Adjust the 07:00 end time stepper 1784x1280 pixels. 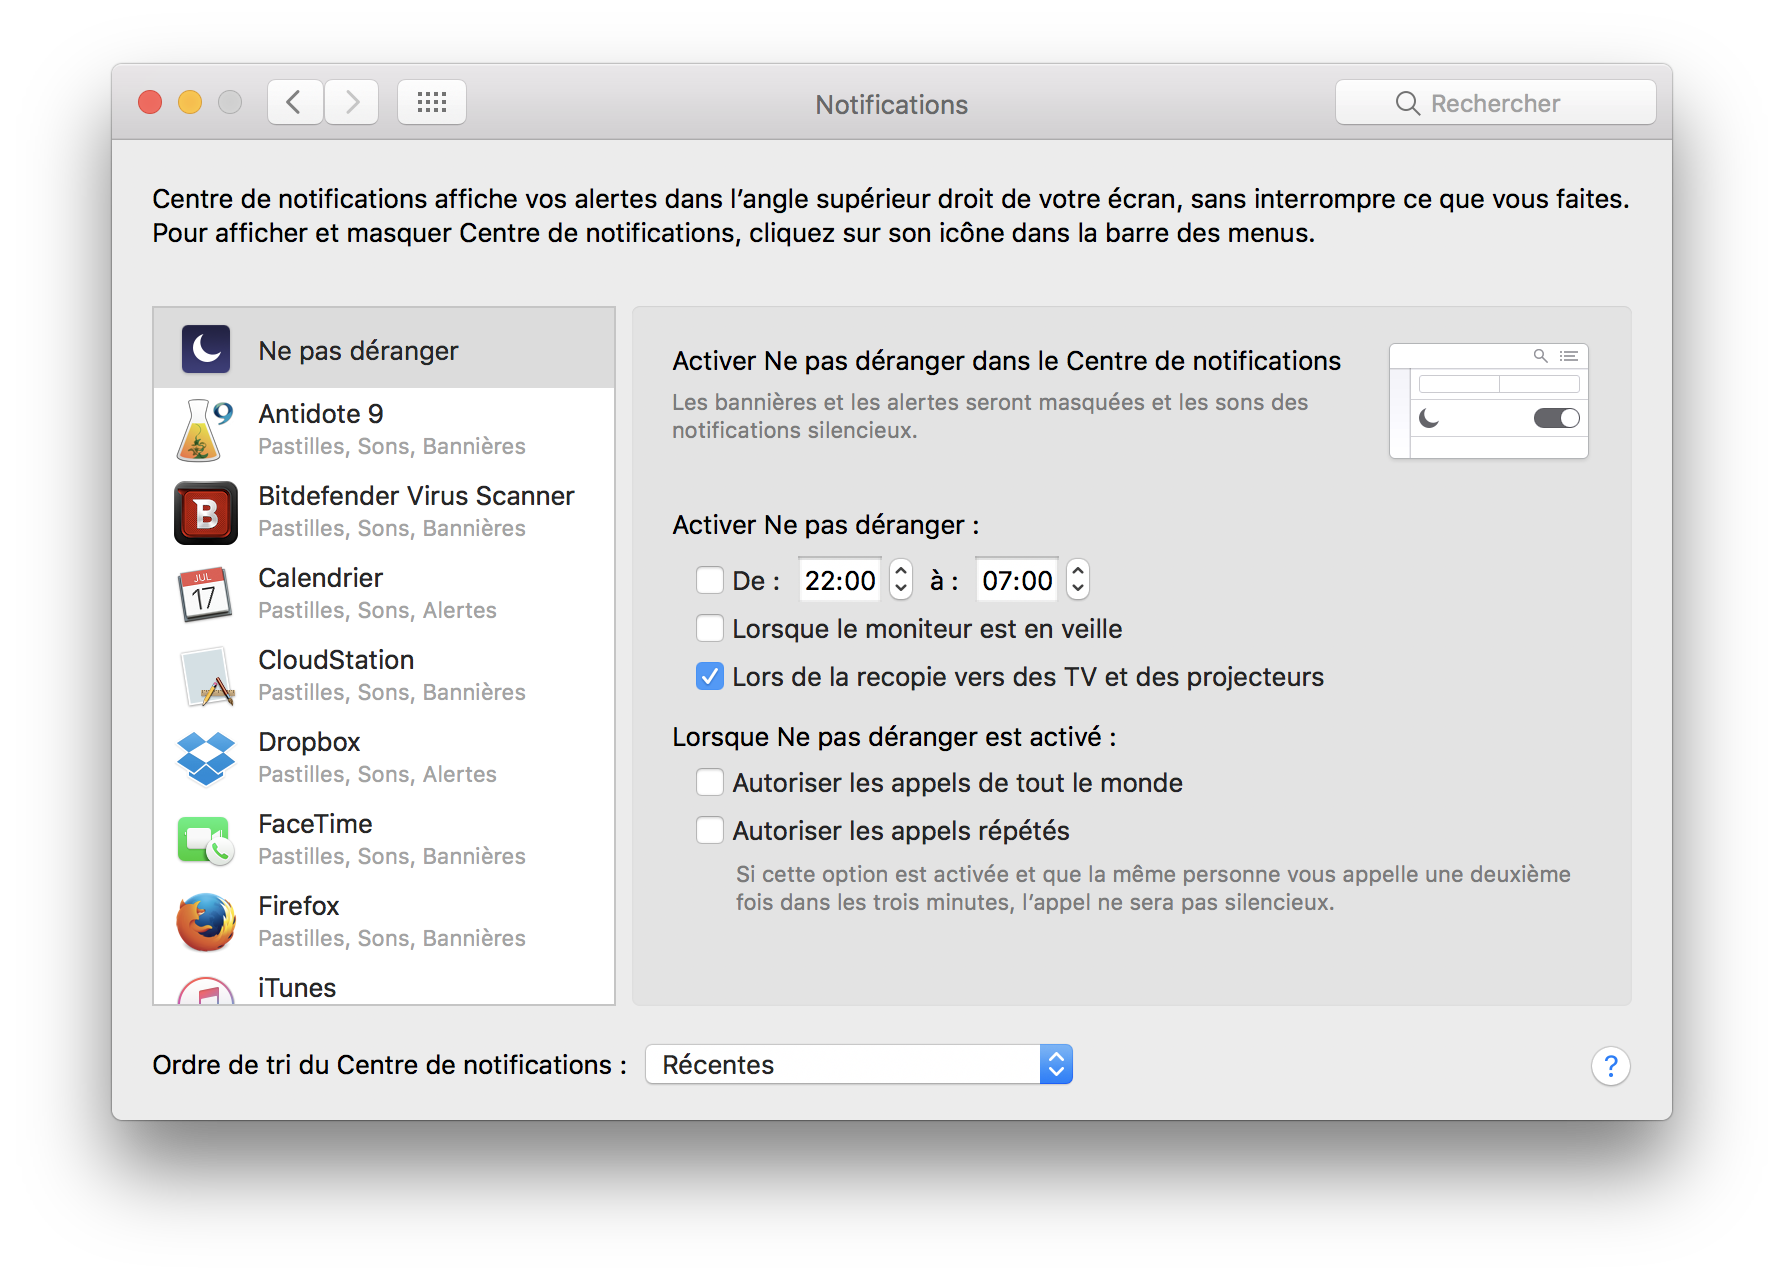coord(1078,579)
